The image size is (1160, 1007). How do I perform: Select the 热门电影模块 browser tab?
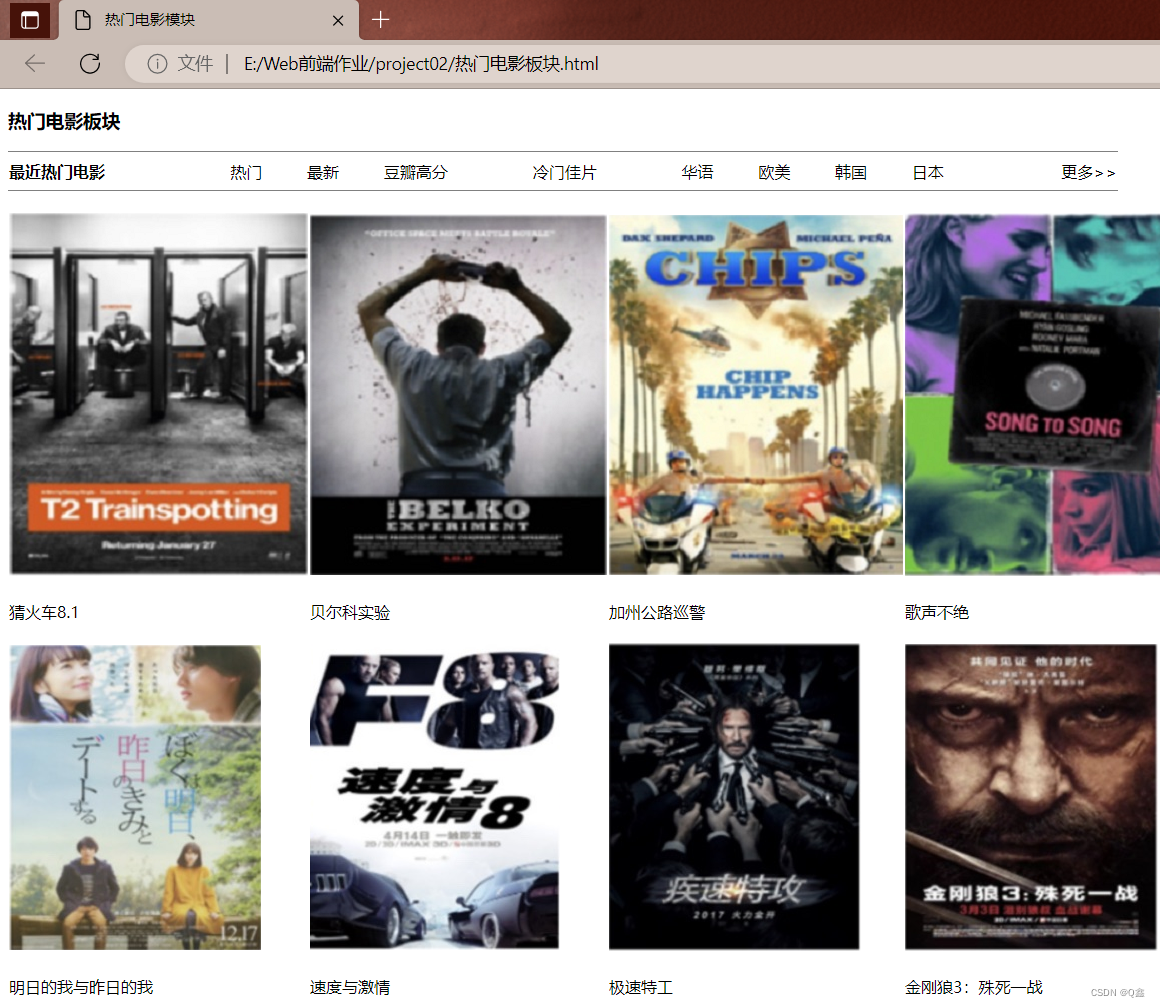click(209, 20)
